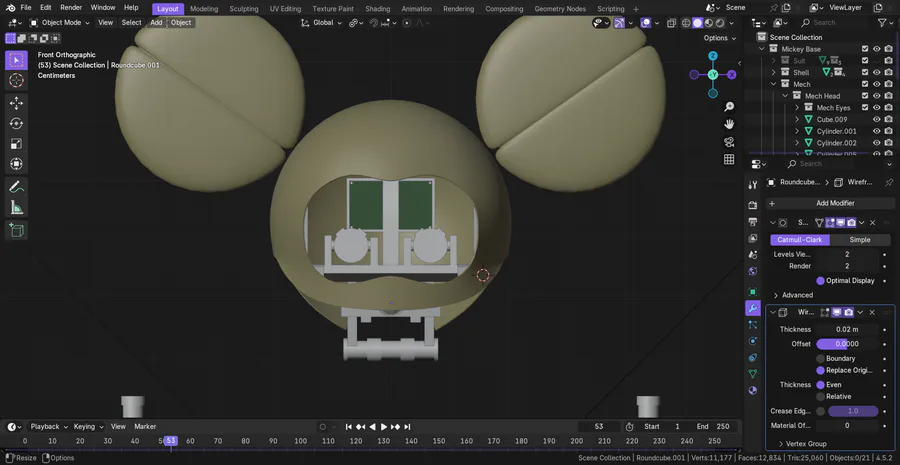
Task: Open the outliner filter dropdown
Action: pos(884,22)
